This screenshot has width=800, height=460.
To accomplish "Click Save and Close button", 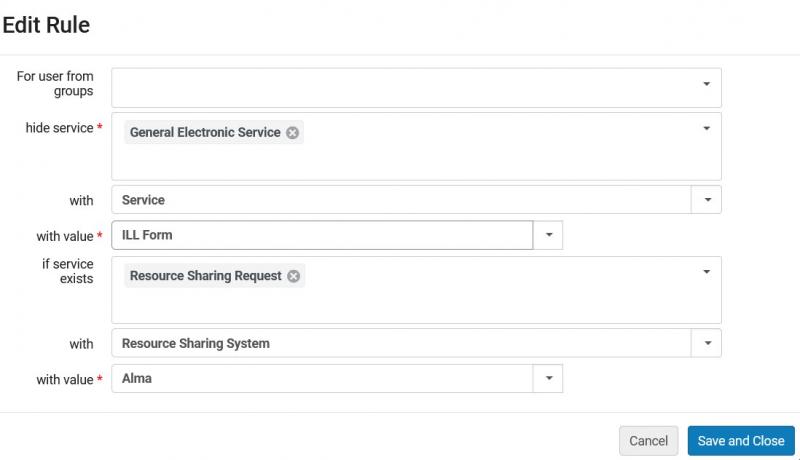I will tap(741, 441).
